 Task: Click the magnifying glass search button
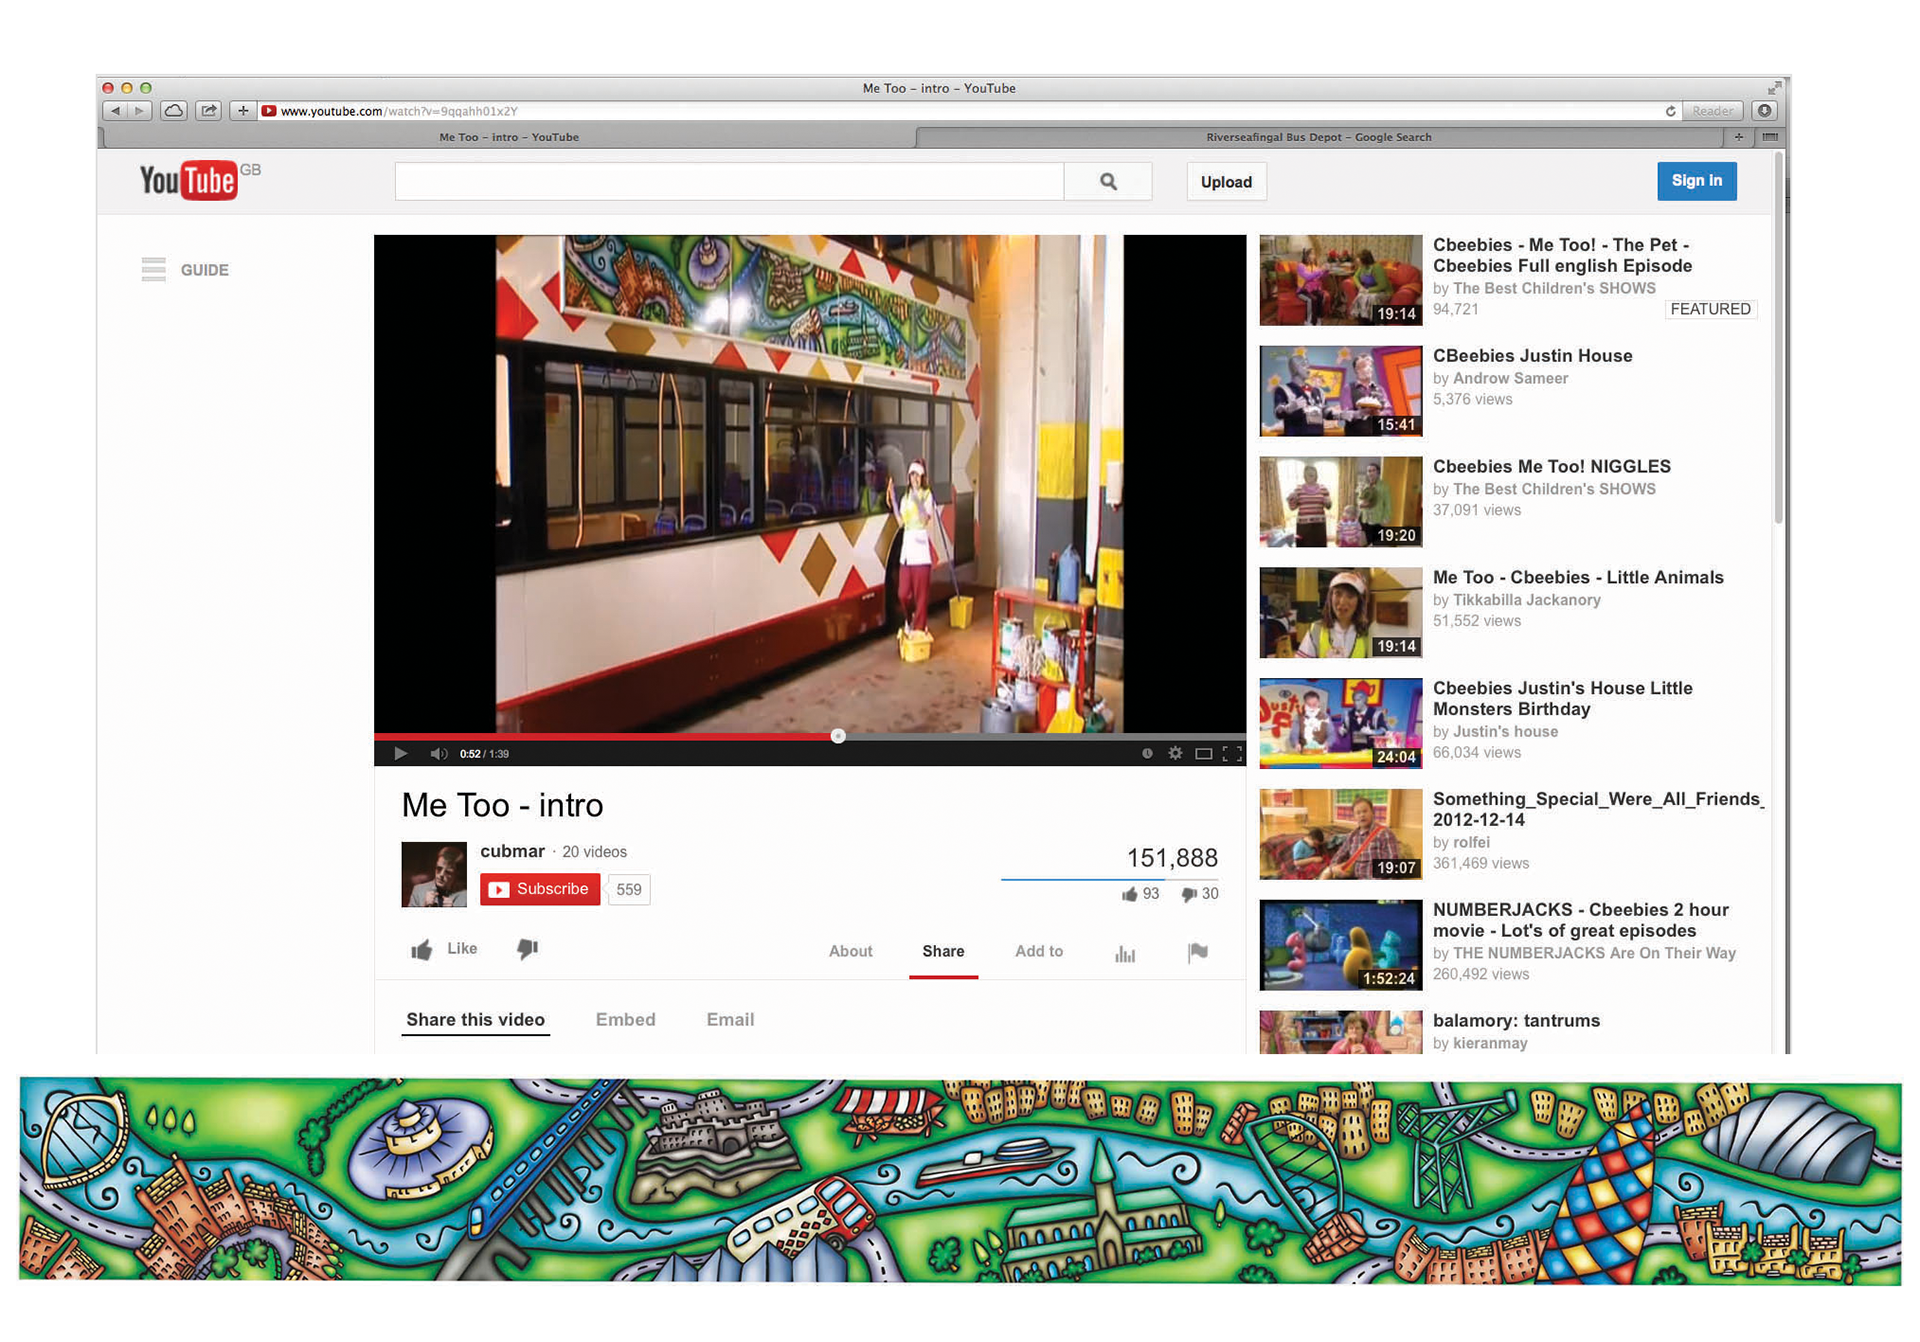(1108, 182)
